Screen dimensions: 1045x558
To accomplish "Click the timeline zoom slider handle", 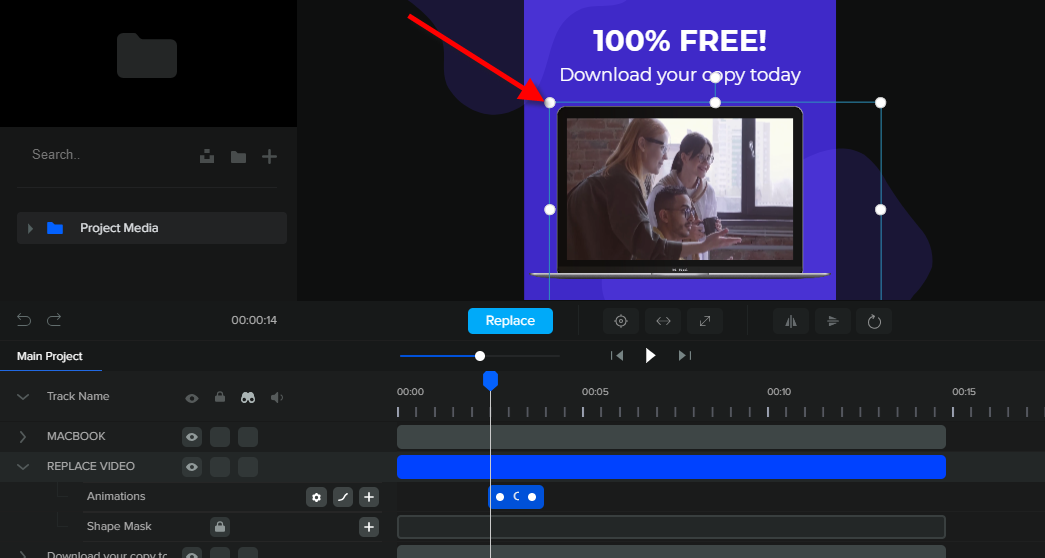I will click(480, 356).
